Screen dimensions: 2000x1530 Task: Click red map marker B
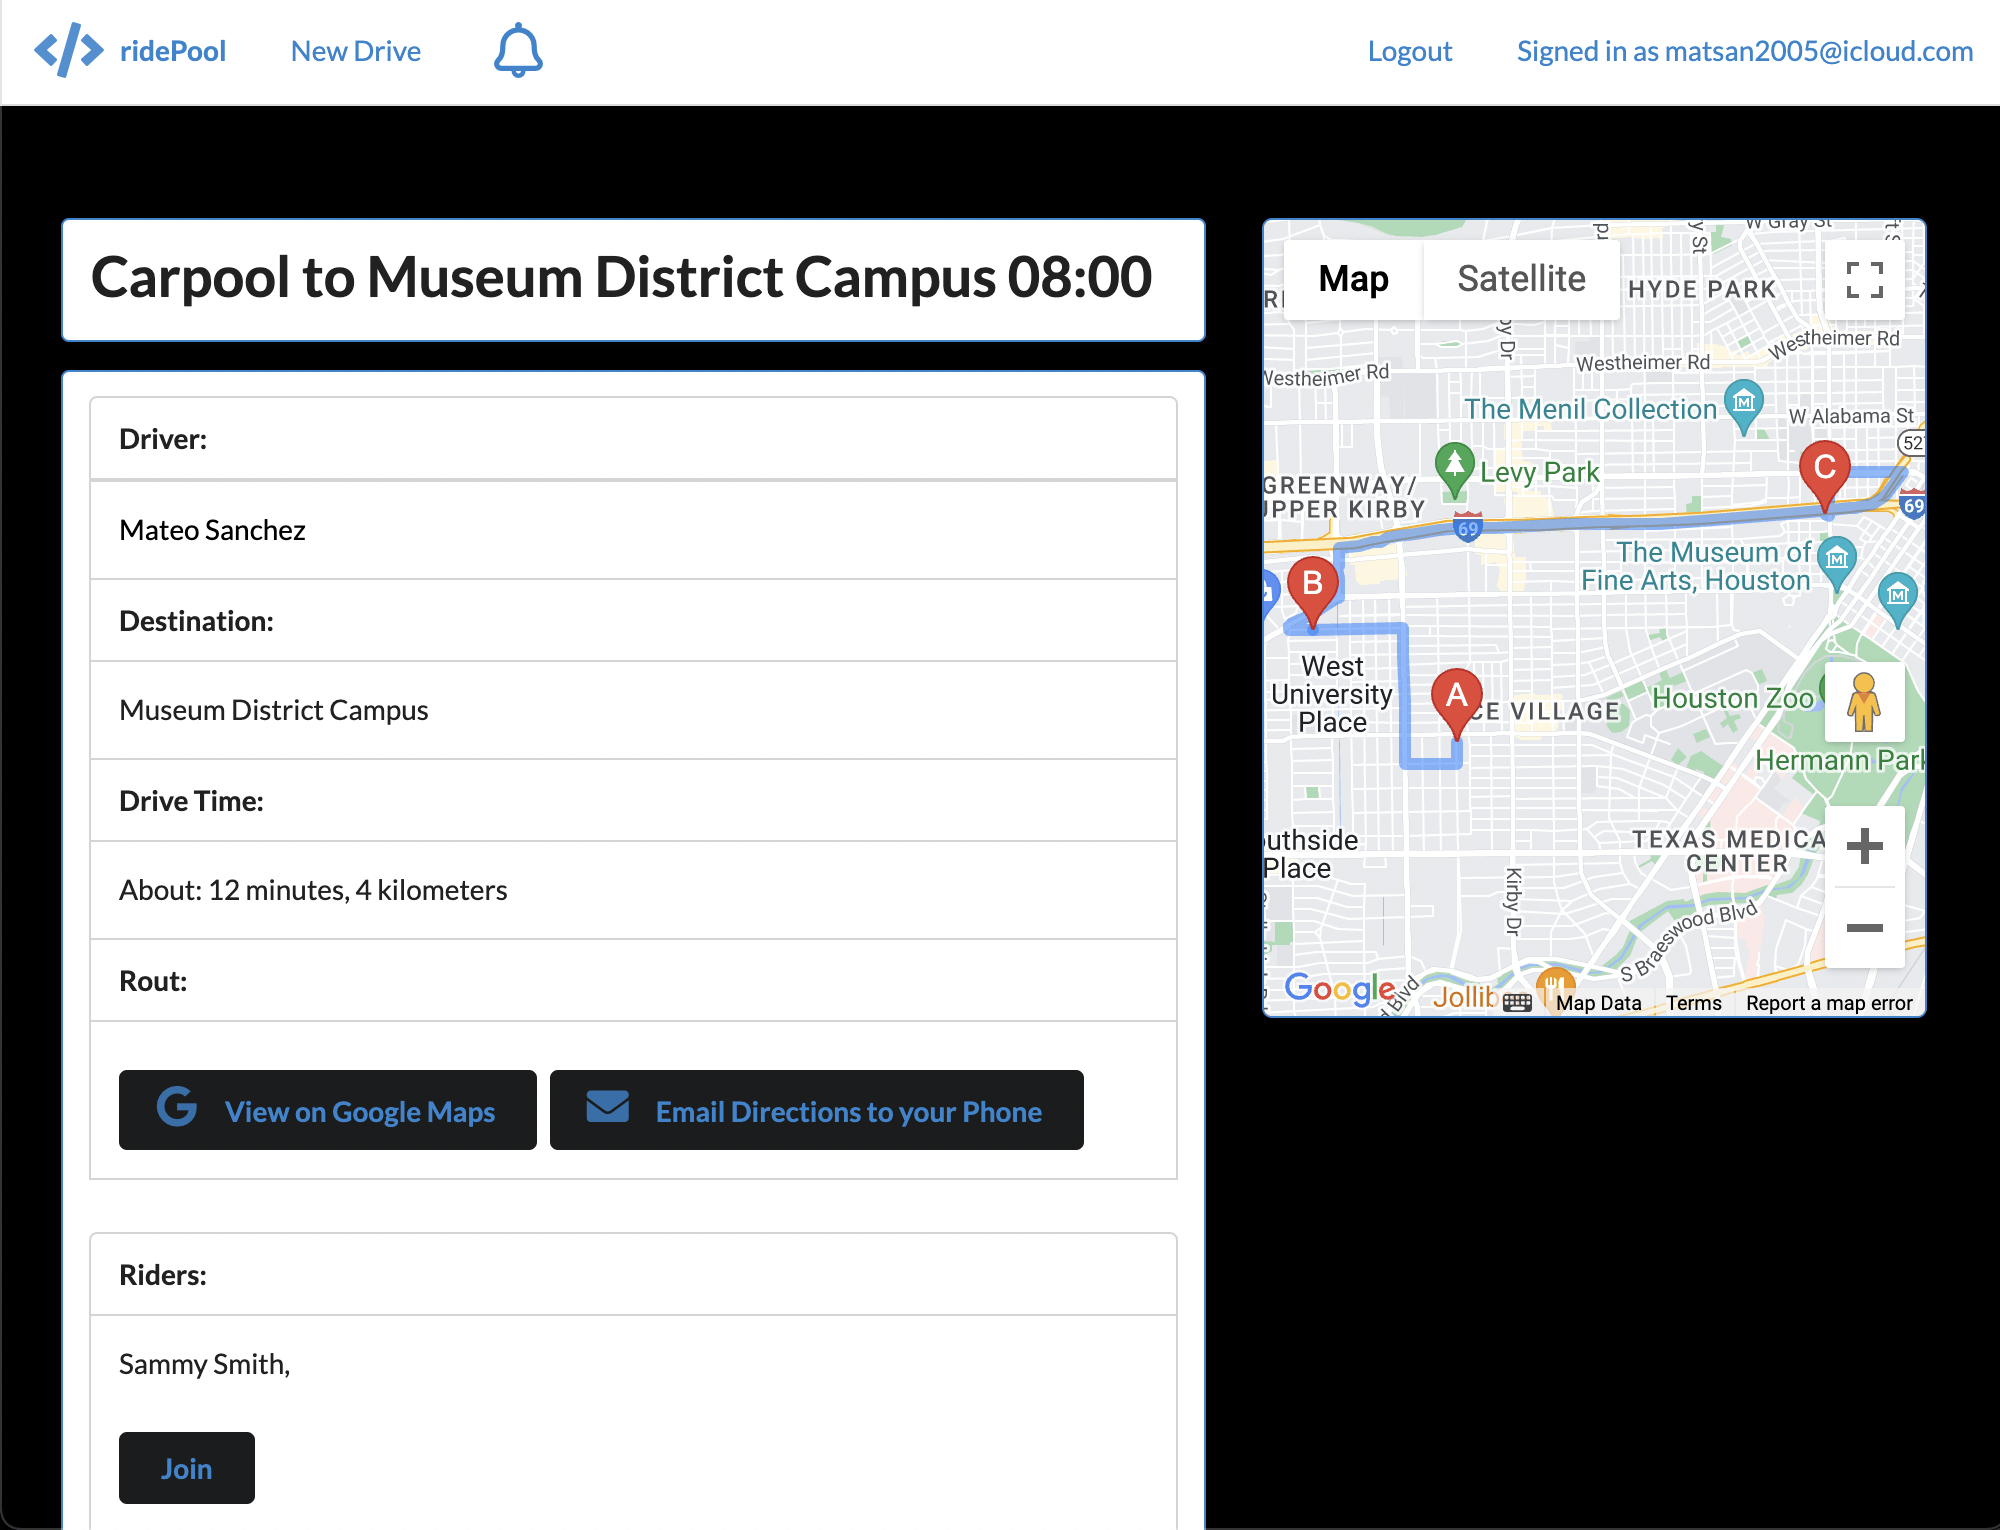tap(1312, 587)
